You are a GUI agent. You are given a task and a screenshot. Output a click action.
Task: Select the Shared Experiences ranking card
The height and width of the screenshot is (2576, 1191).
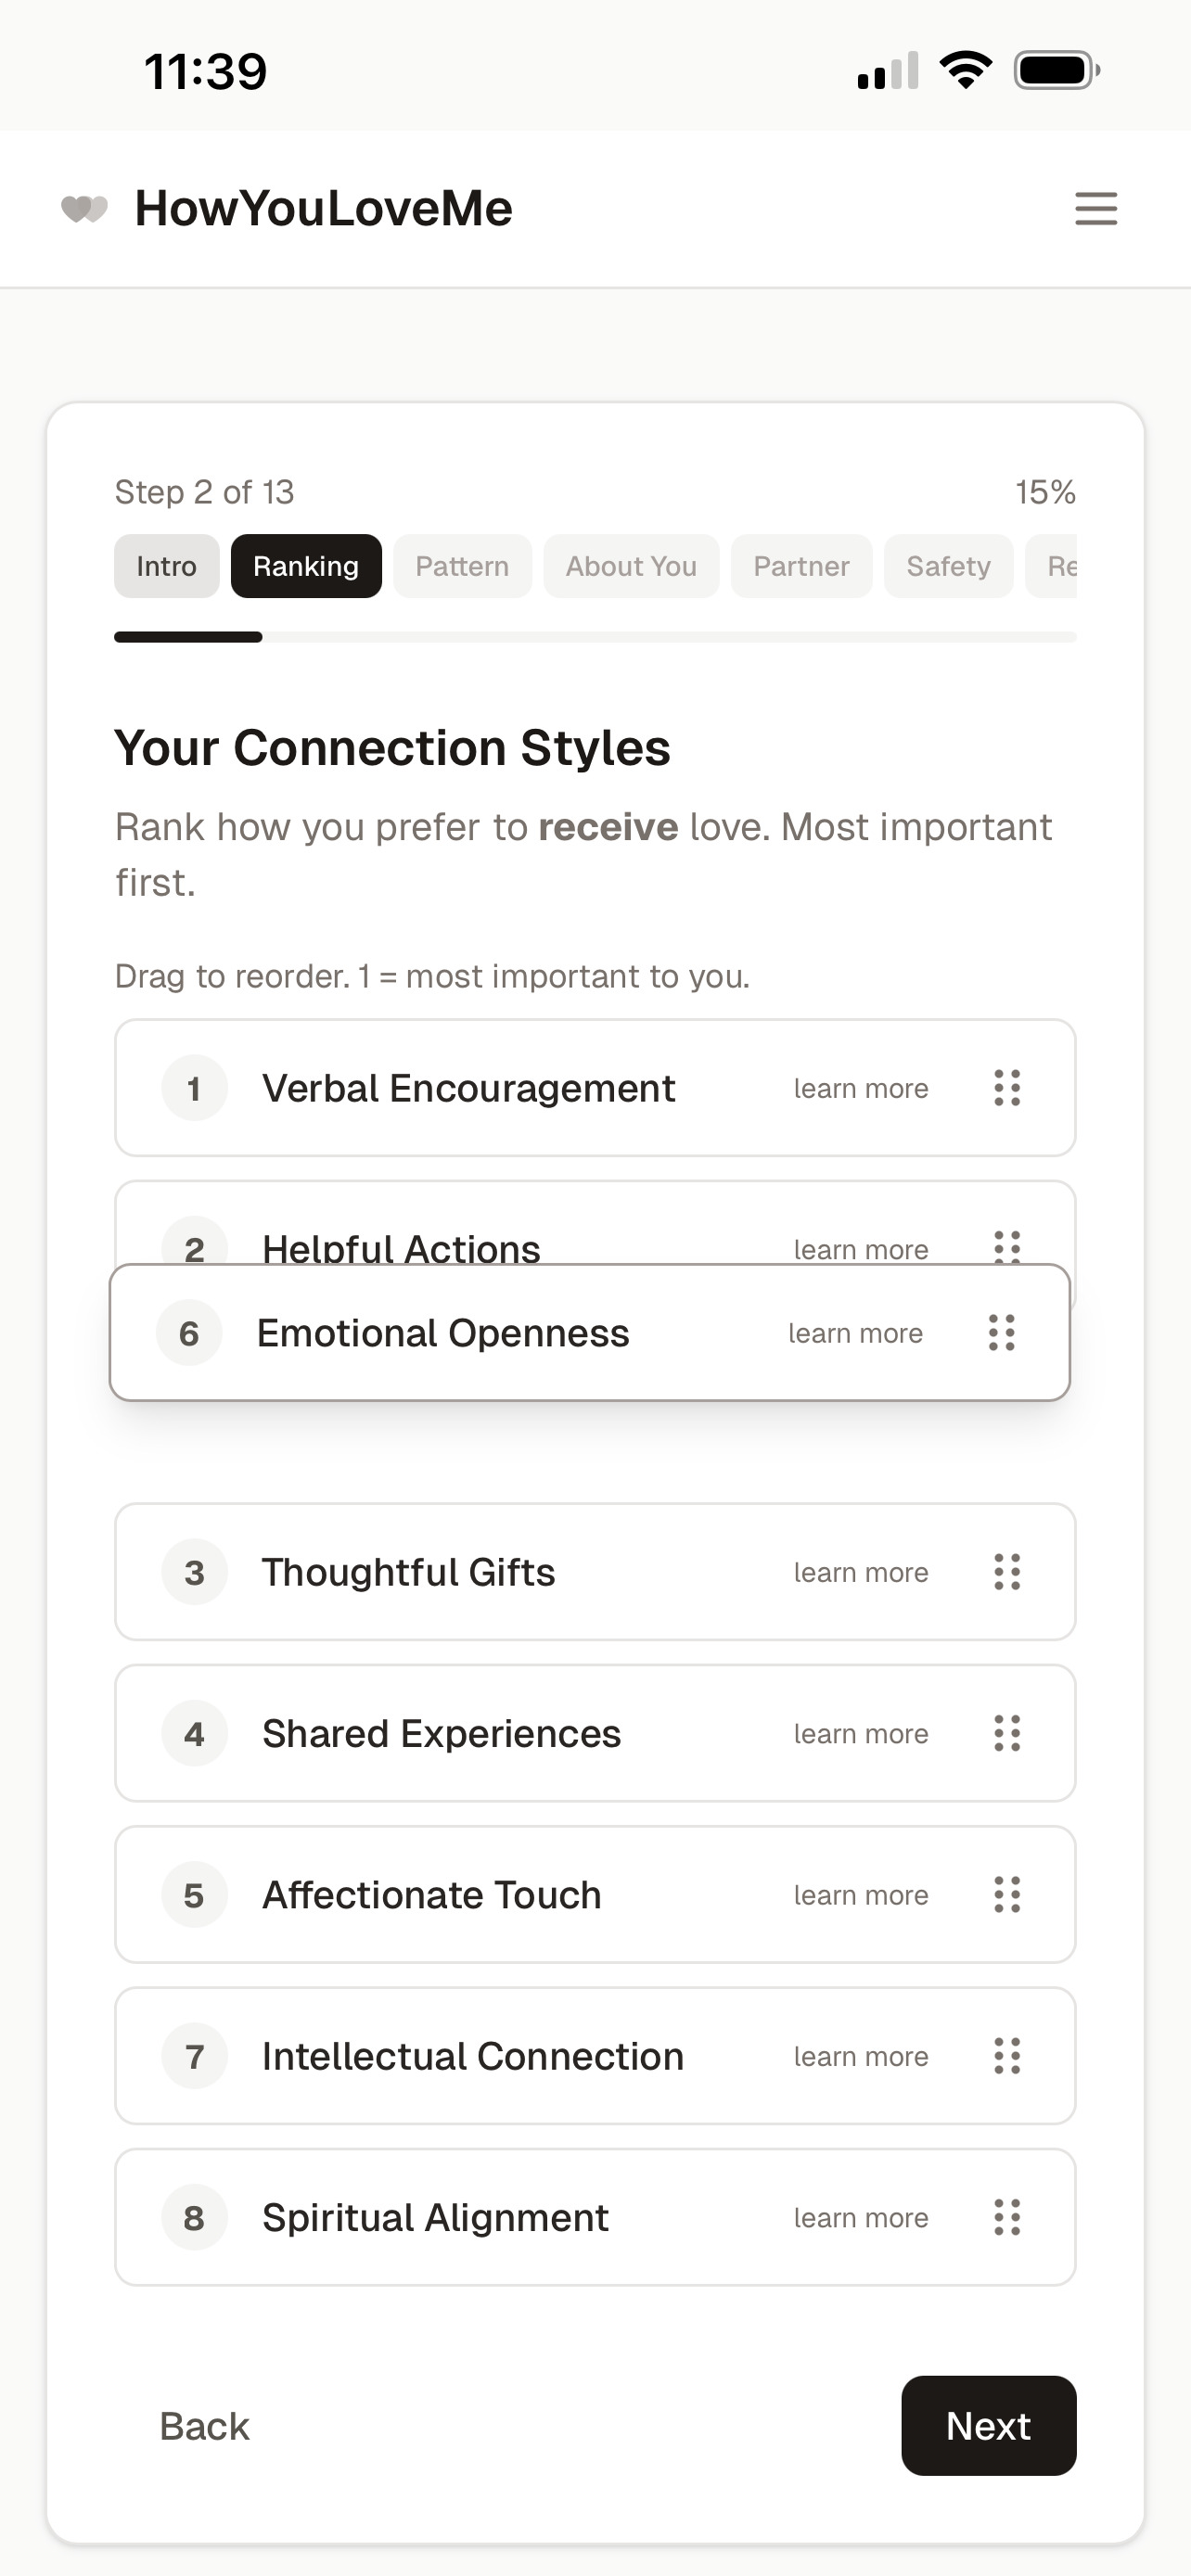pyautogui.click(x=500, y=1733)
